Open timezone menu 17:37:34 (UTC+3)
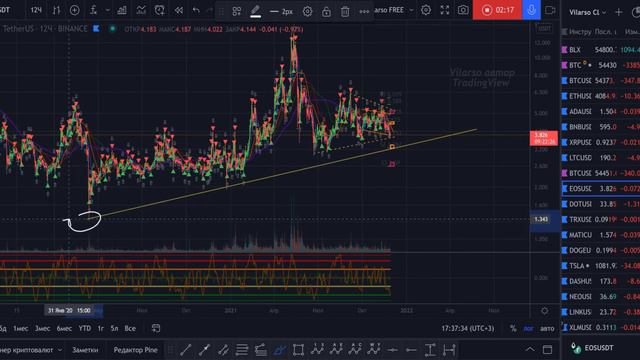The width and height of the screenshot is (640, 360). 467,328
